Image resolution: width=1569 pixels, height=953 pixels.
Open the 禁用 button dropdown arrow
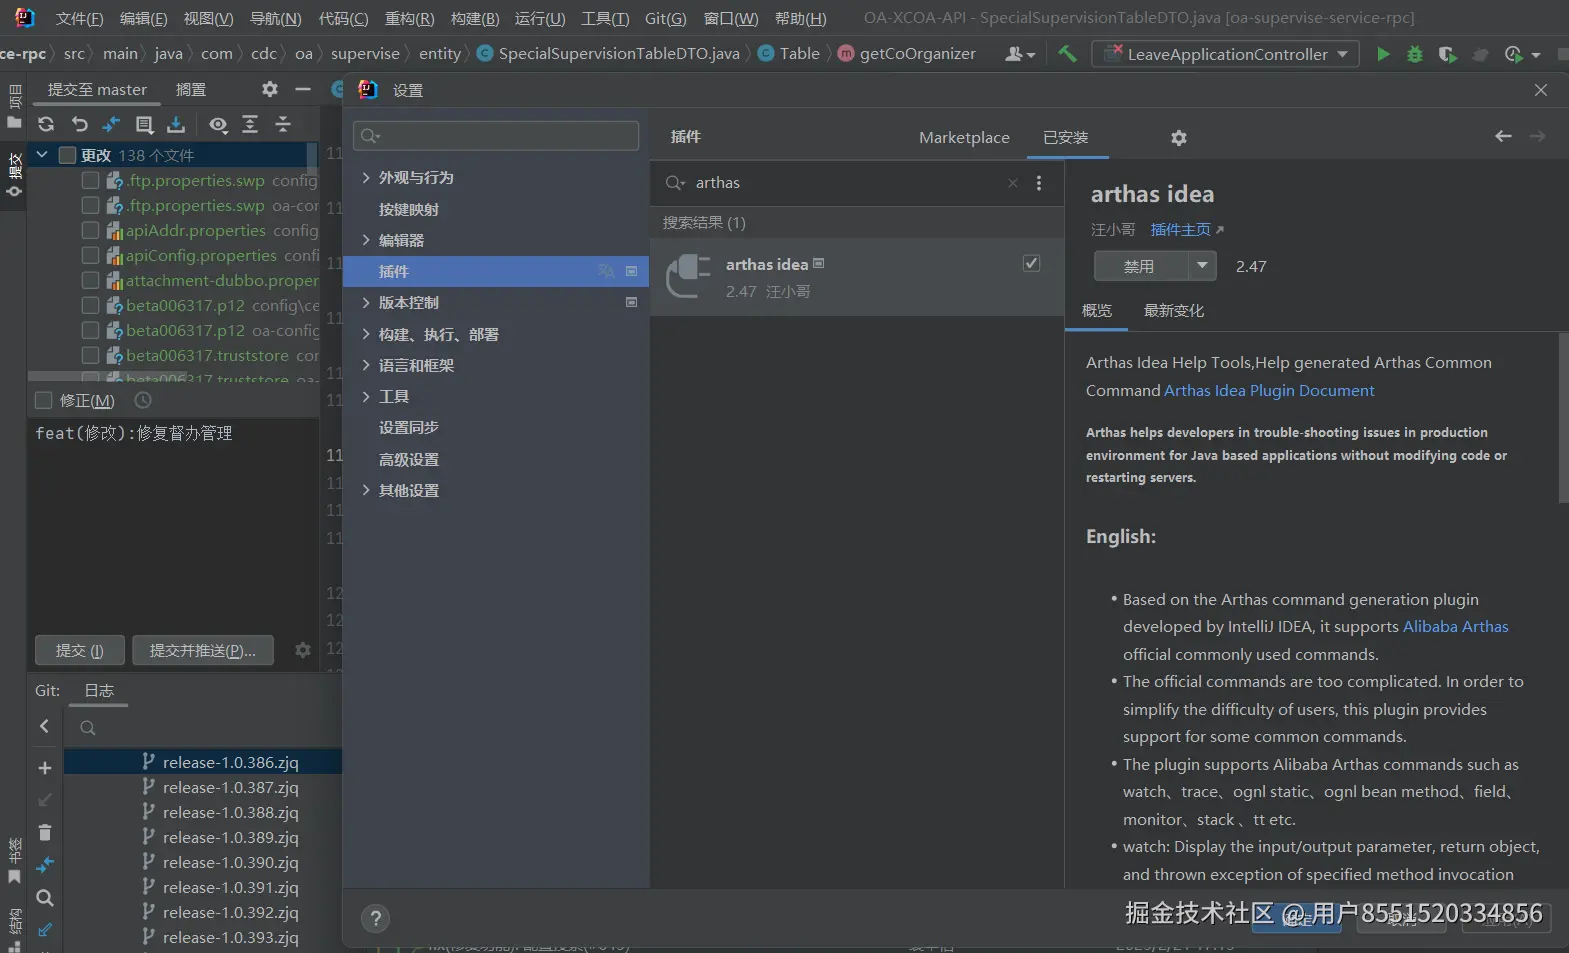pyautogui.click(x=1202, y=266)
